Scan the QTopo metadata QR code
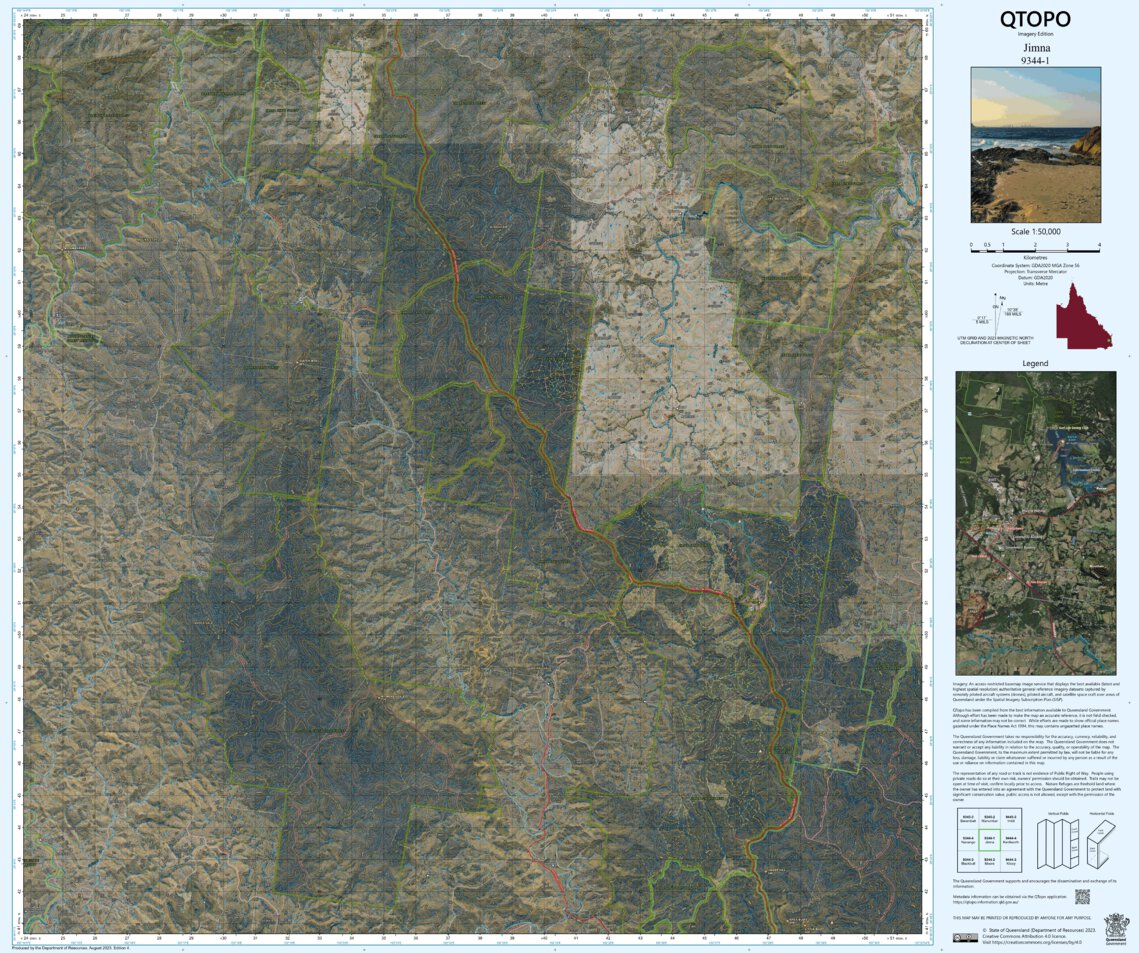 (1082, 897)
